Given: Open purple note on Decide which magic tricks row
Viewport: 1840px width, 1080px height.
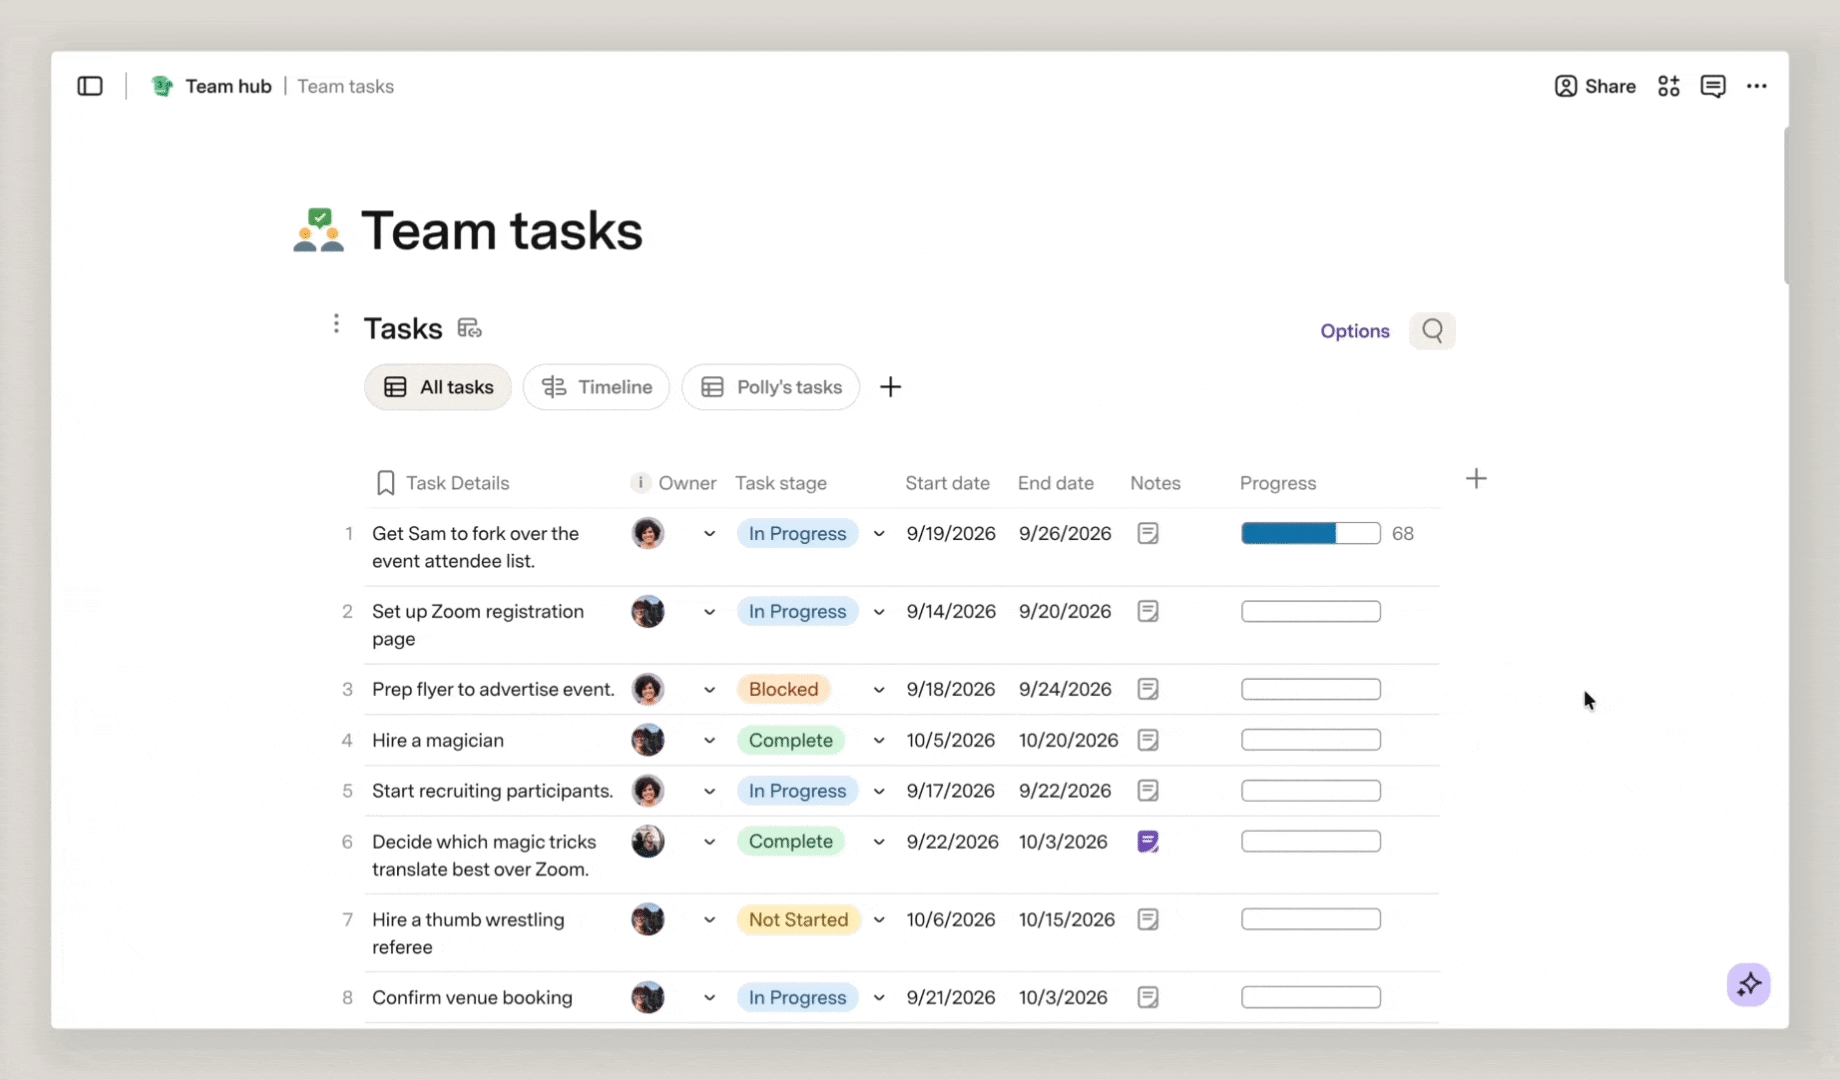Looking at the screenshot, I should click(x=1148, y=842).
